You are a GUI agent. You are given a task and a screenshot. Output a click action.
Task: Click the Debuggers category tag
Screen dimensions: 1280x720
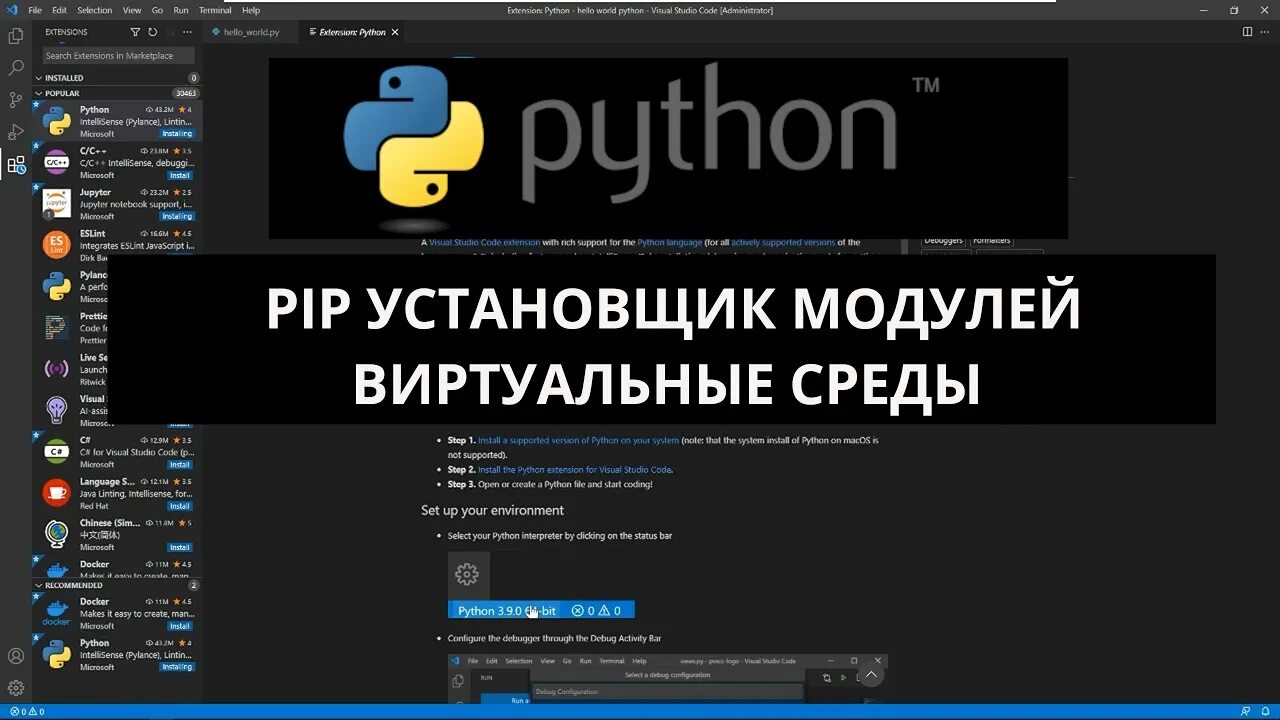pos(944,240)
